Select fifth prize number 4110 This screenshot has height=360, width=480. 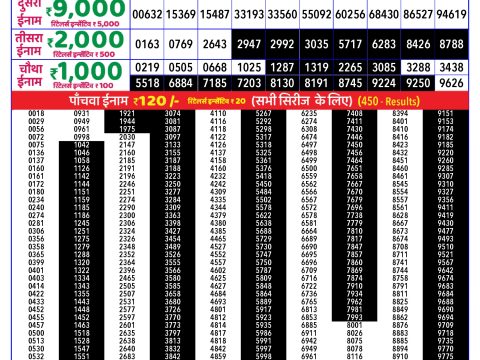218,114
